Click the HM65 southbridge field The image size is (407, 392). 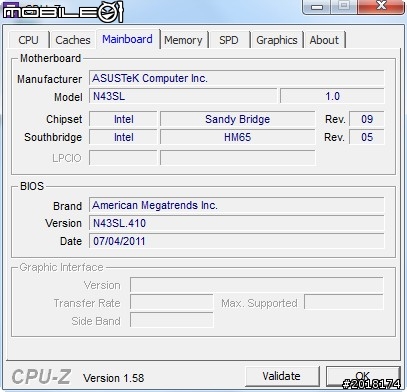tap(237, 137)
